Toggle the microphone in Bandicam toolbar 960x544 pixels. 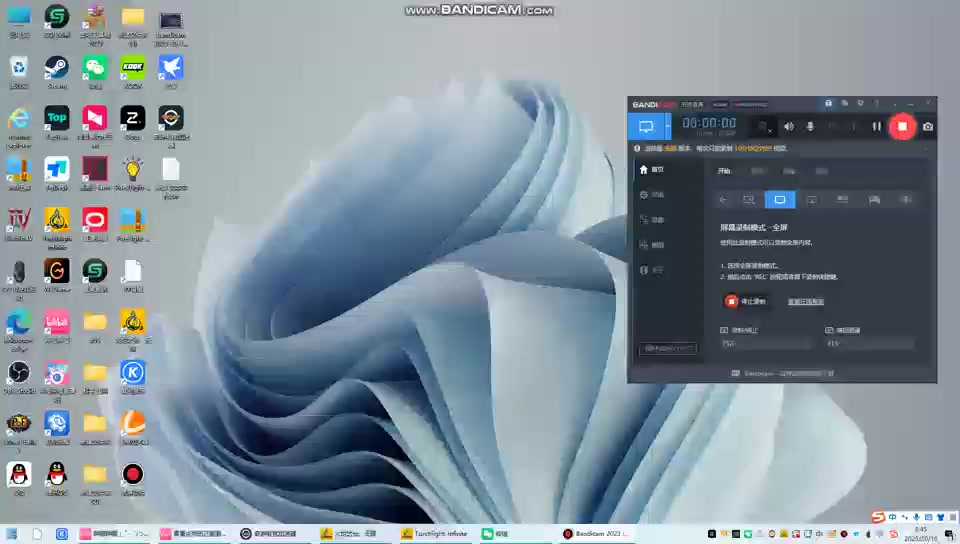[810, 126]
